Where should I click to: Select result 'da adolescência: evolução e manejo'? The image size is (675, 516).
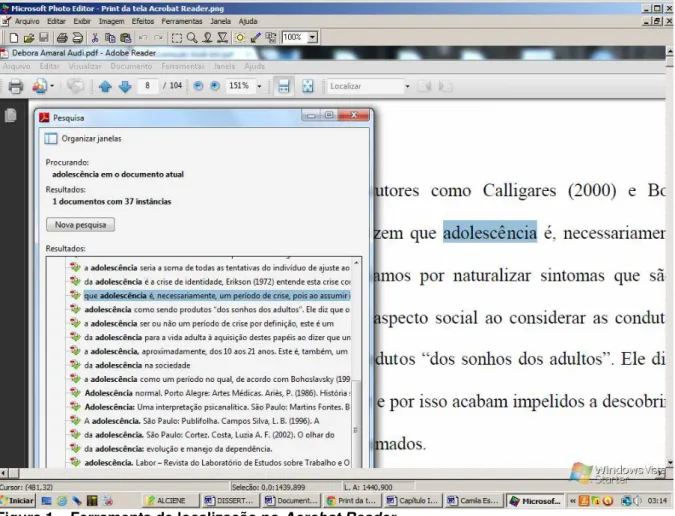click(x=178, y=449)
